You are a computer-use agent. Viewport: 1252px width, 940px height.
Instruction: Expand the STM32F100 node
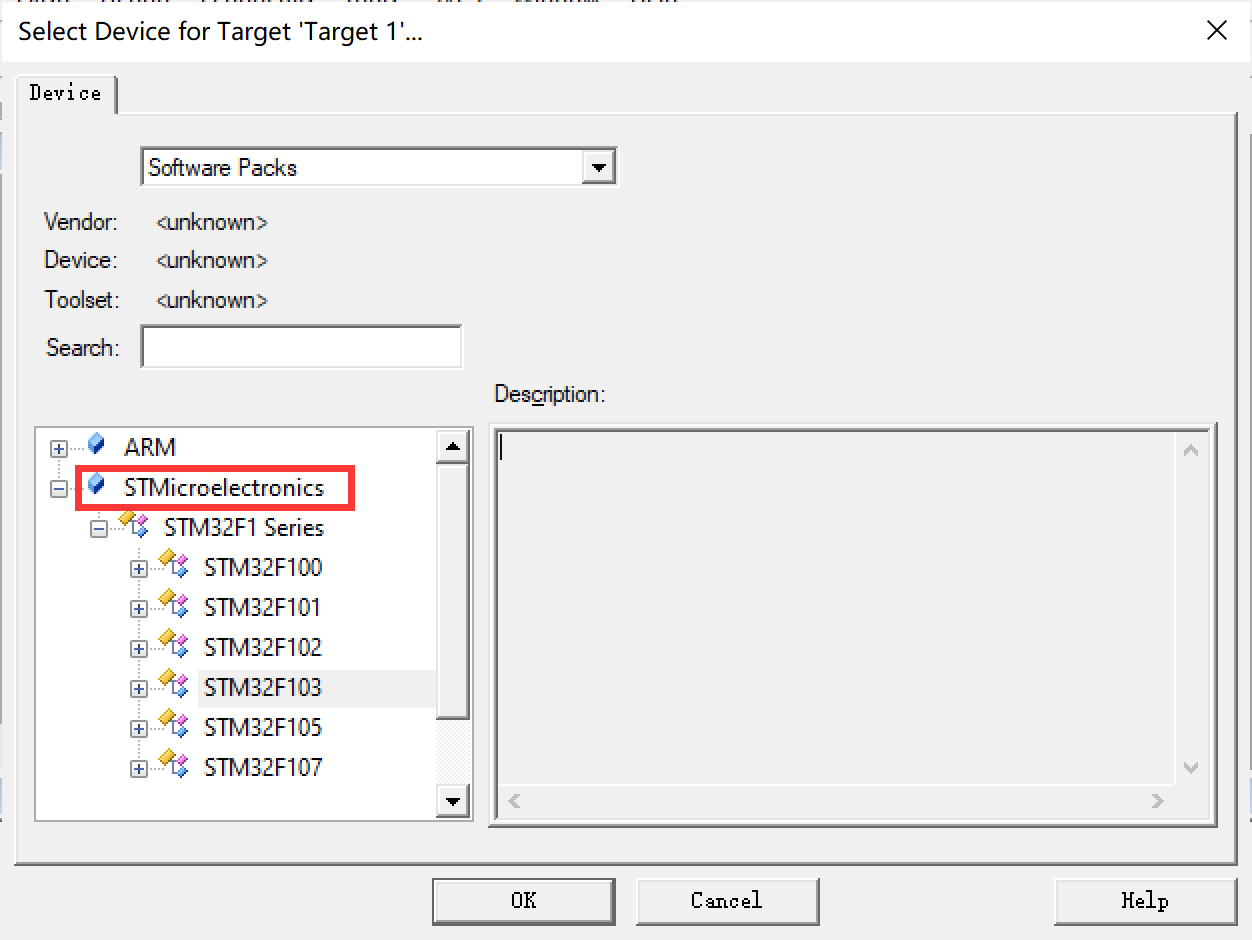(x=139, y=569)
